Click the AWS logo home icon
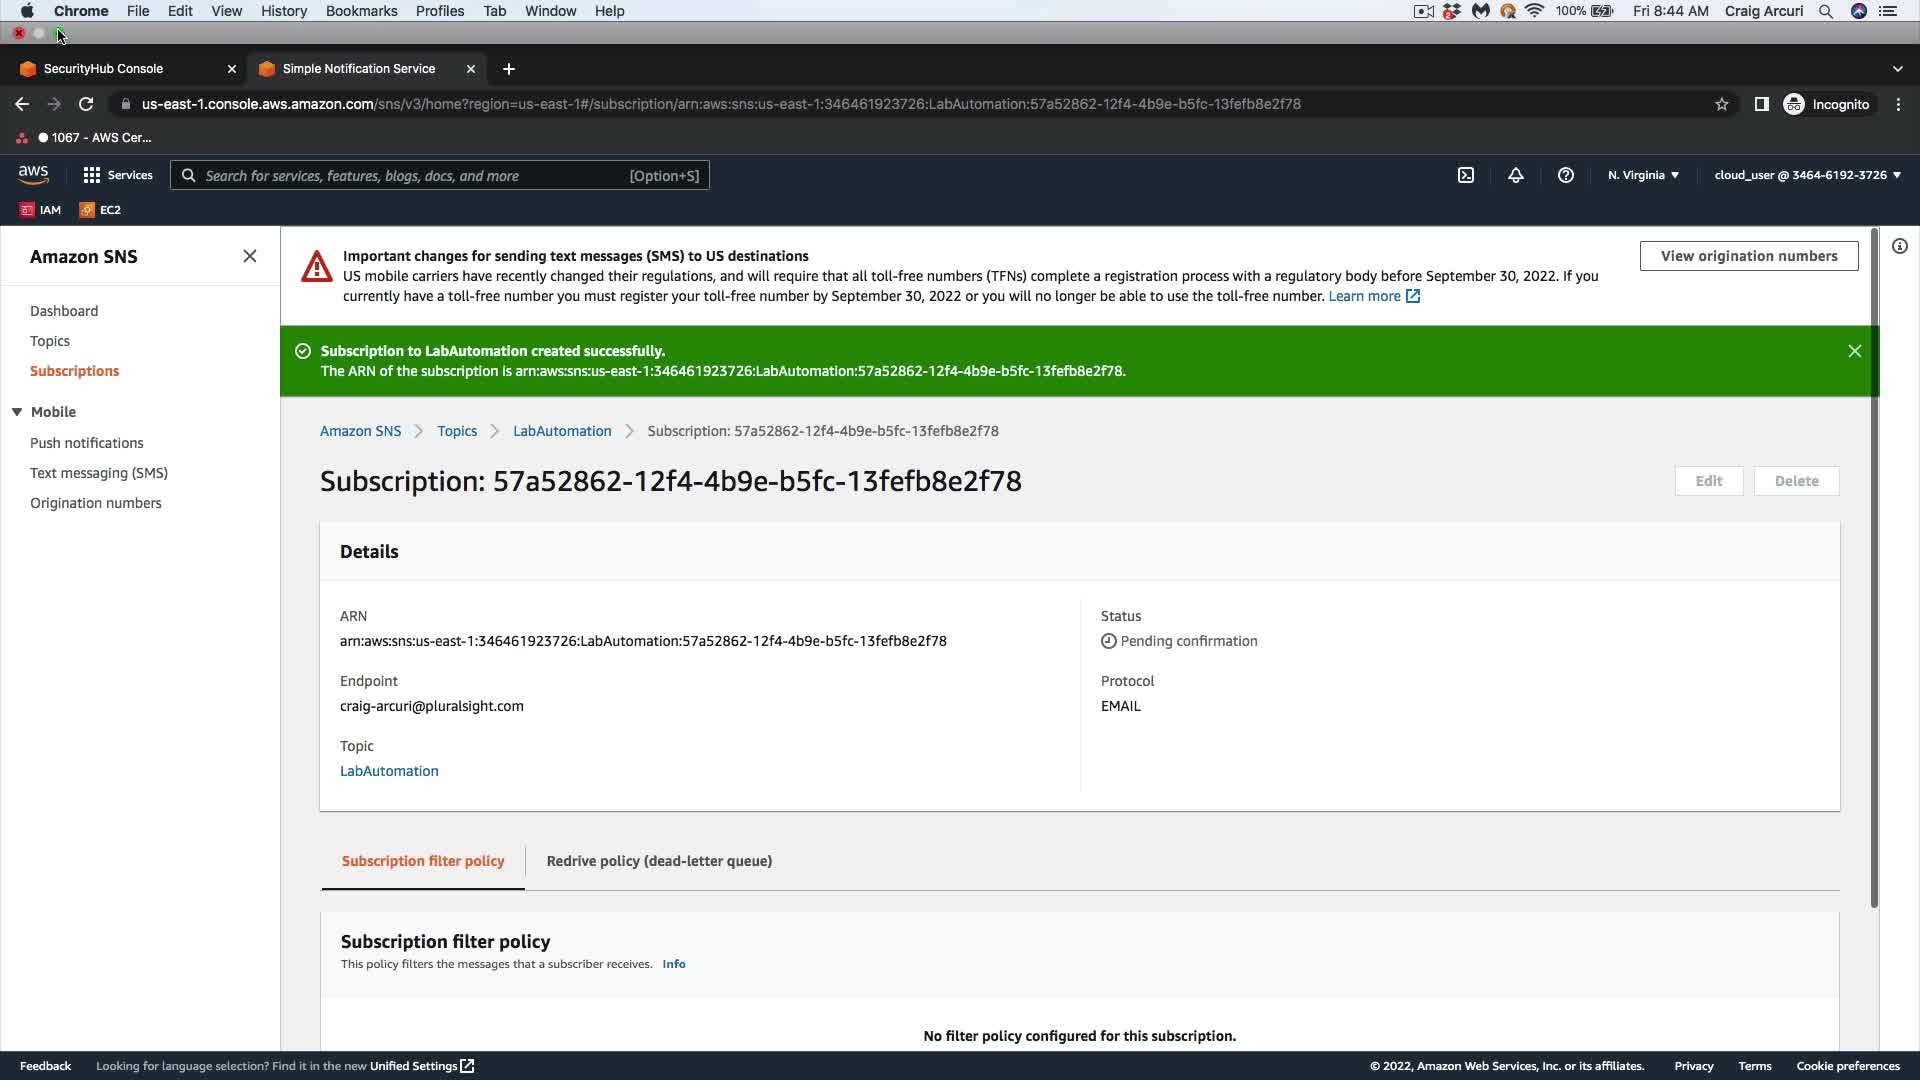Viewport: 1920px width, 1080px height. coord(33,174)
